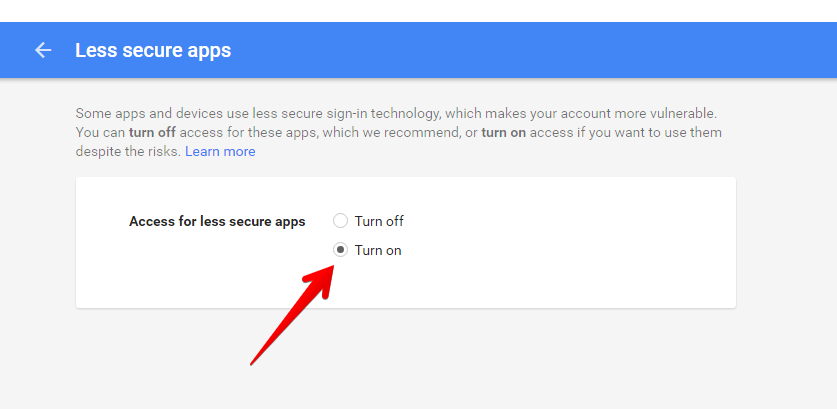The width and height of the screenshot is (837, 409).
Task: Select the Turn on radio button
Action: 340,250
